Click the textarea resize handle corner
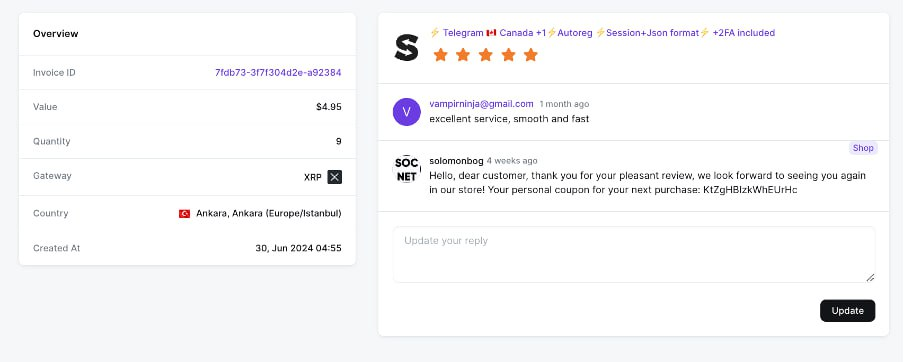The width and height of the screenshot is (904, 362). (x=870, y=277)
